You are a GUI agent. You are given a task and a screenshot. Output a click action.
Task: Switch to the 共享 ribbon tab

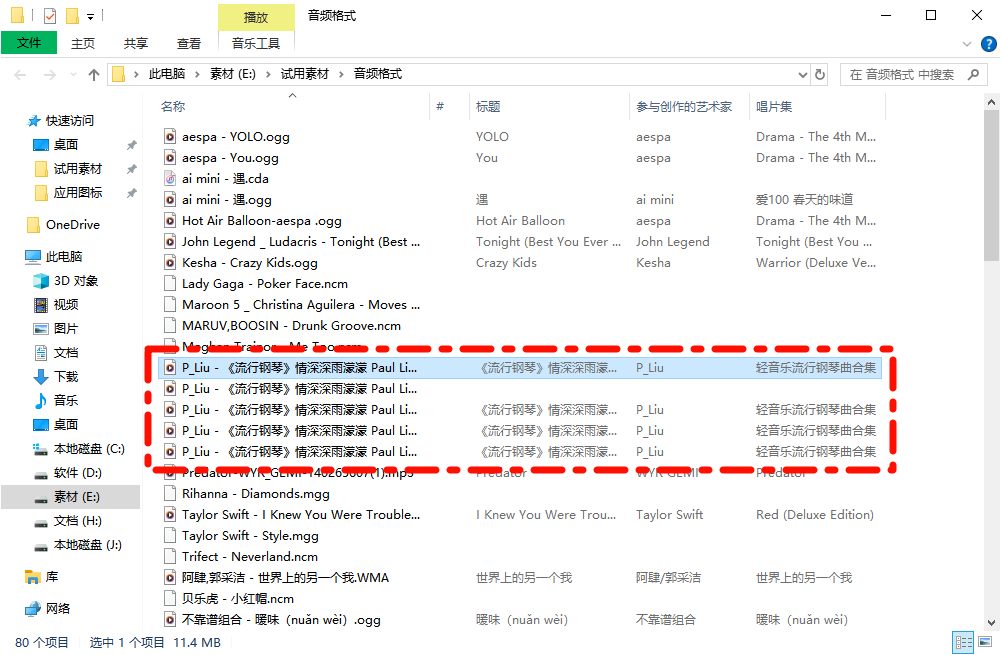click(135, 43)
